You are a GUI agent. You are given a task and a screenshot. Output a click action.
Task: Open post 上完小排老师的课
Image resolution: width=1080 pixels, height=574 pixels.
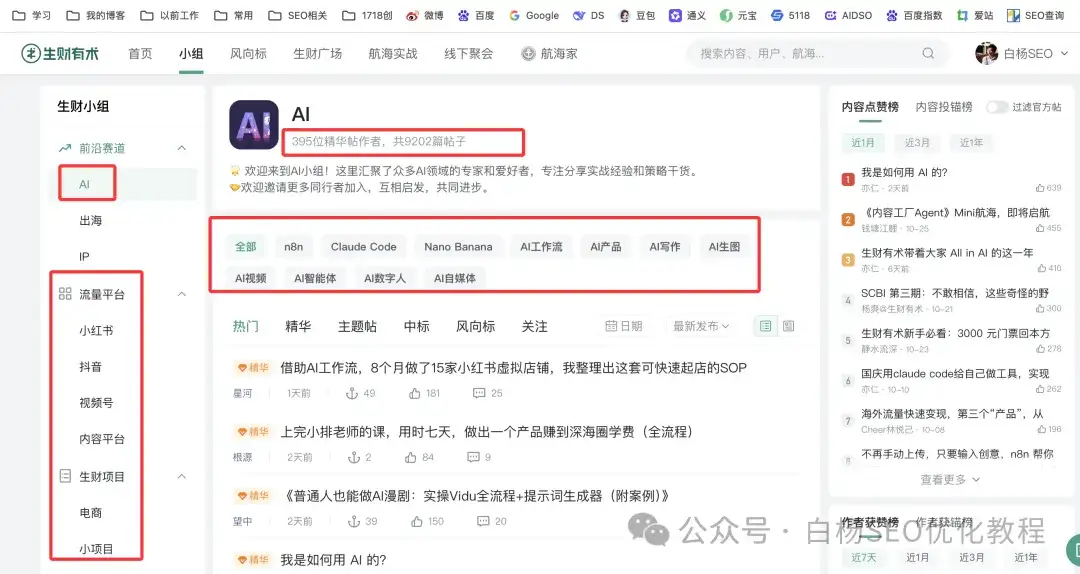coord(486,432)
